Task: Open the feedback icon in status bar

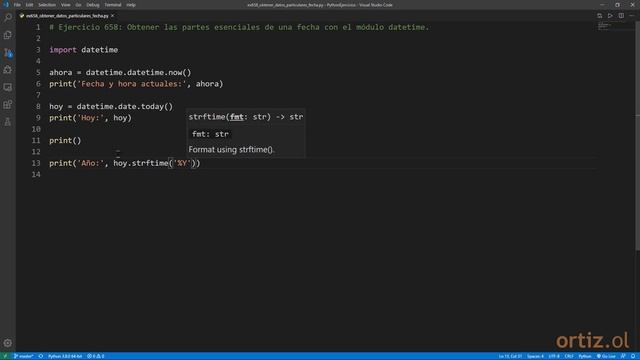Action: (623, 356)
